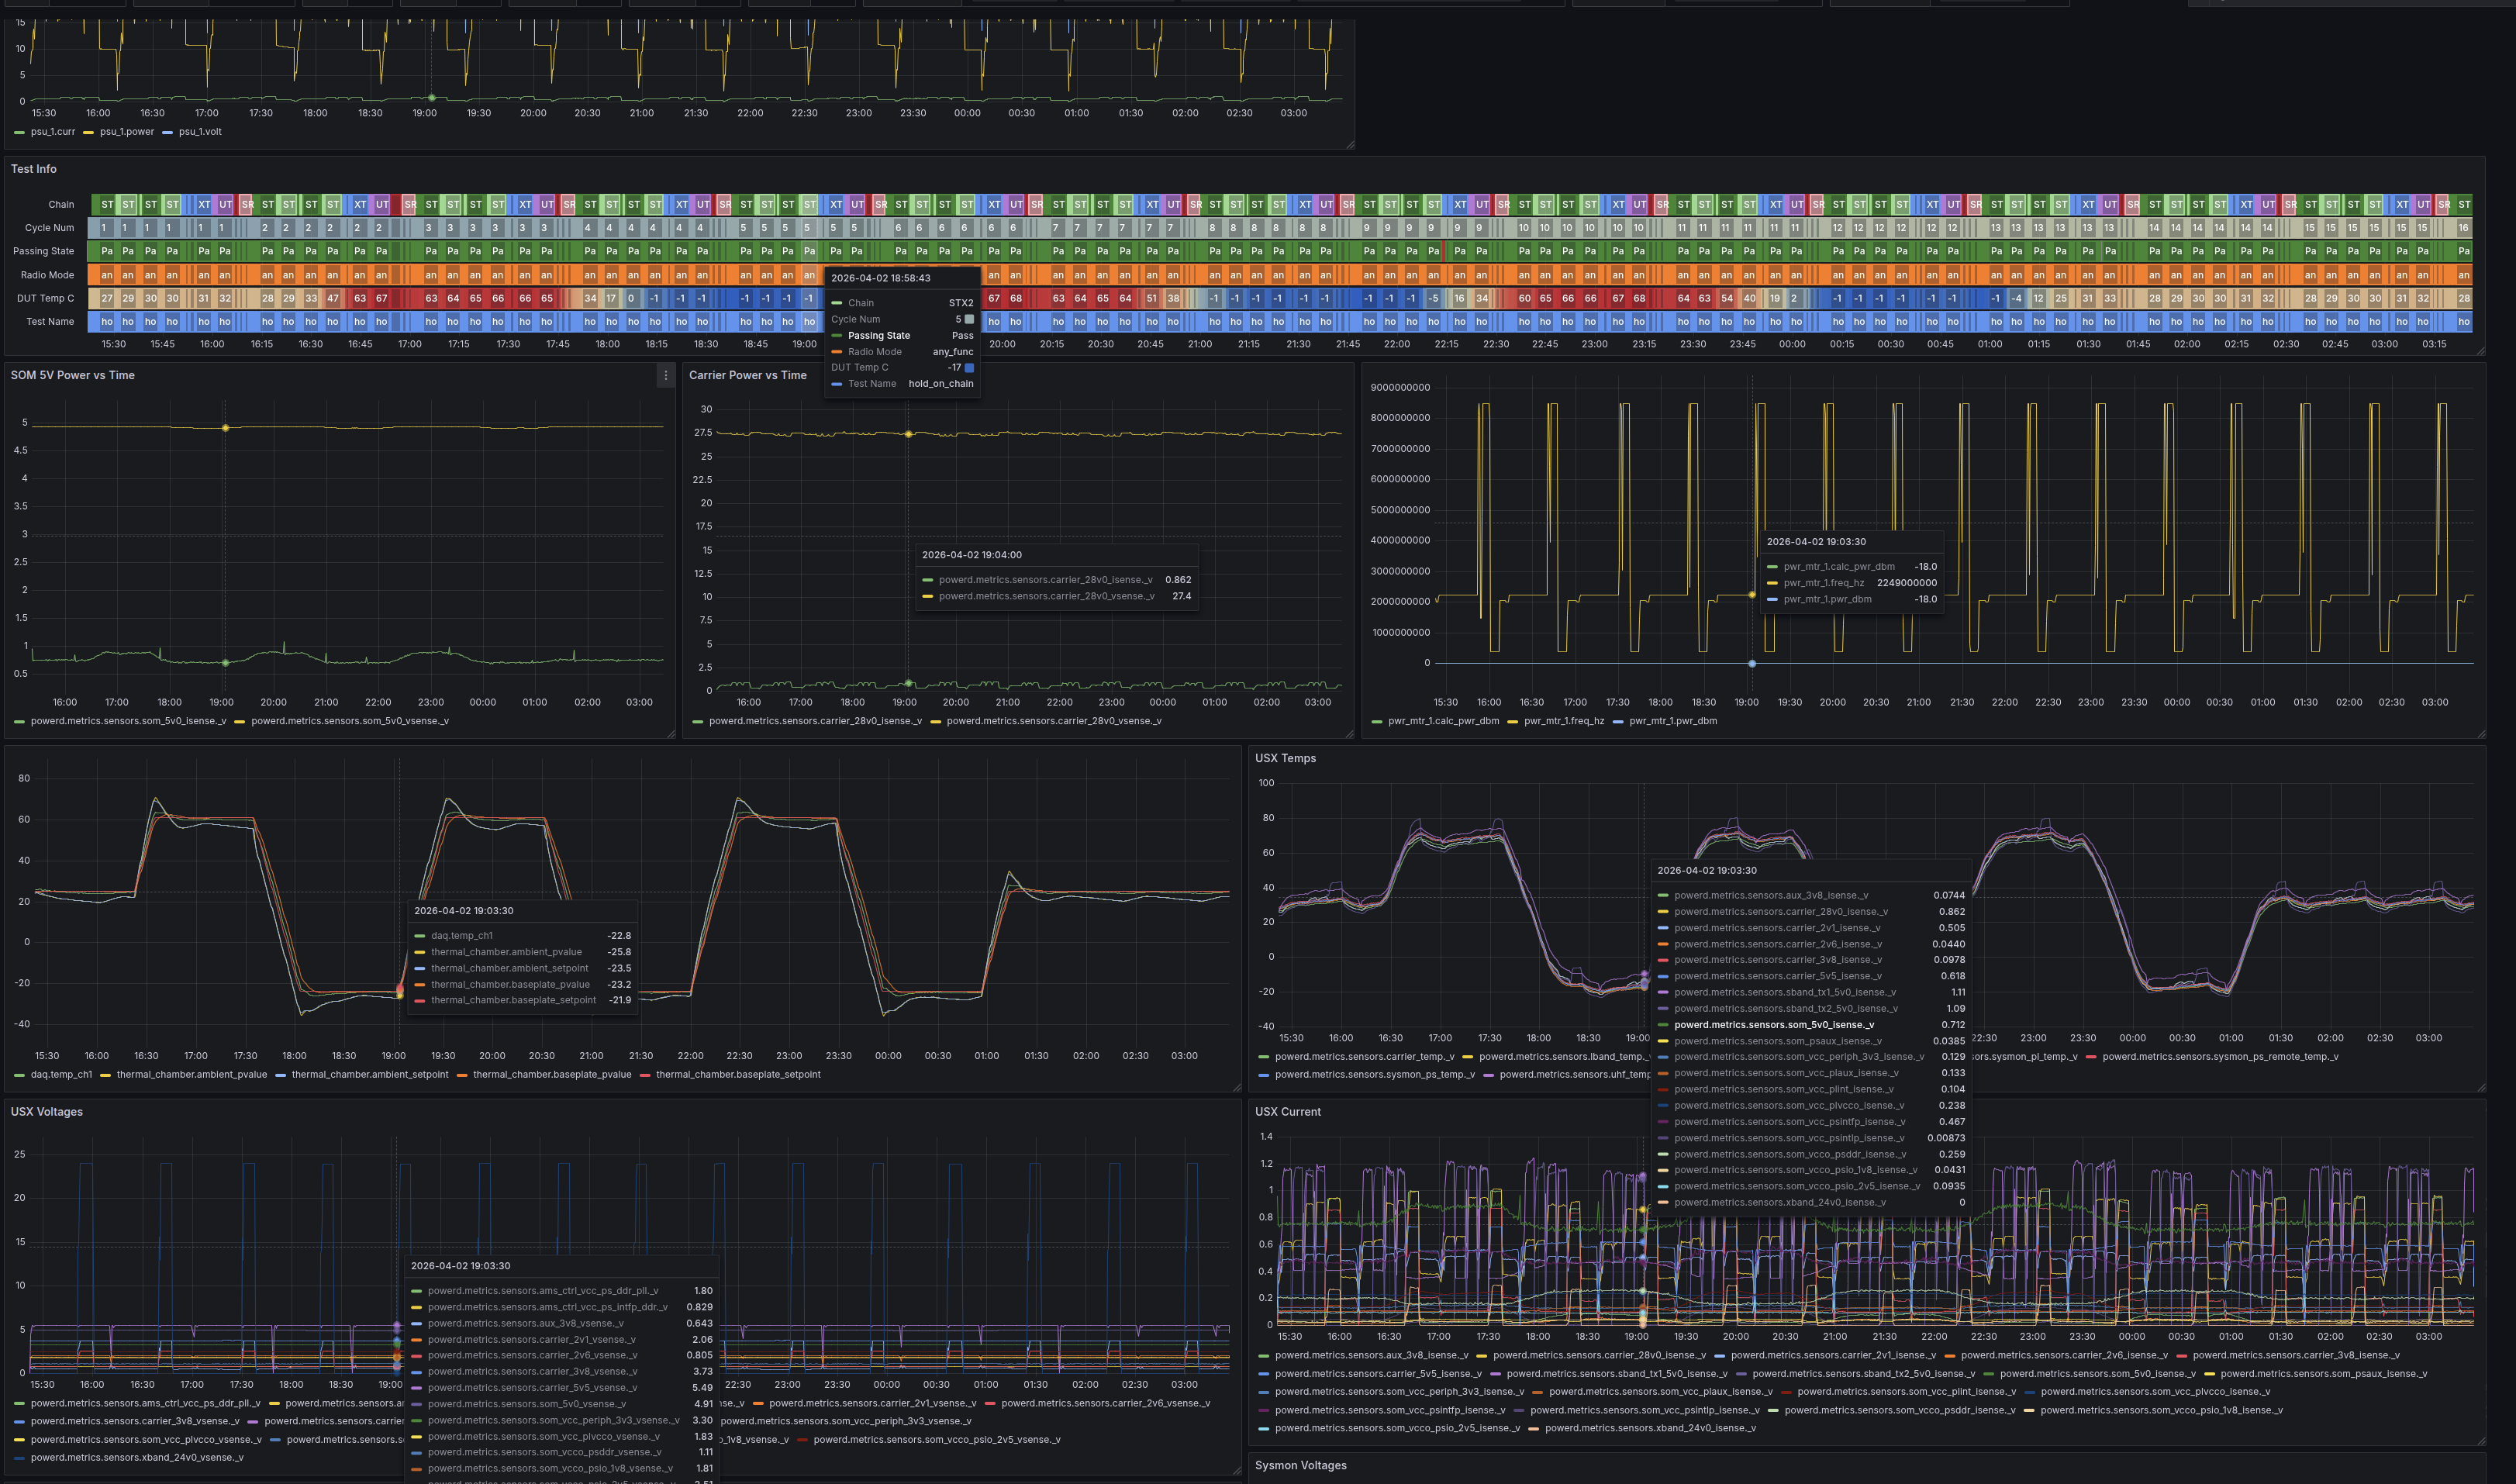Screen dimensions: 2516x1484
Task: Grab the SOM 5V Power panel resize handle
Action: tap(672, 734)
